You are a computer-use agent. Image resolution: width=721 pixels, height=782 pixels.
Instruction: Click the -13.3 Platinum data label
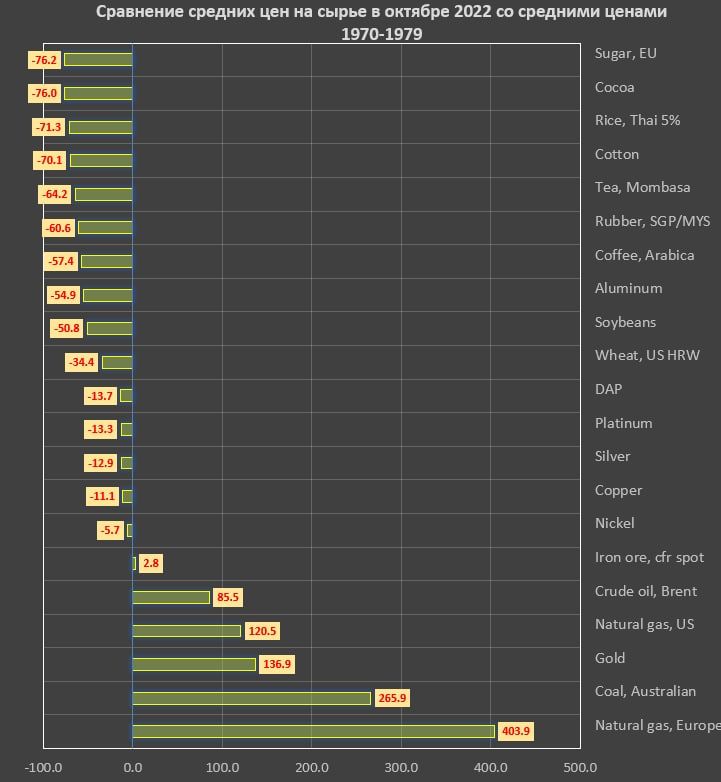[x=100, y=429]
